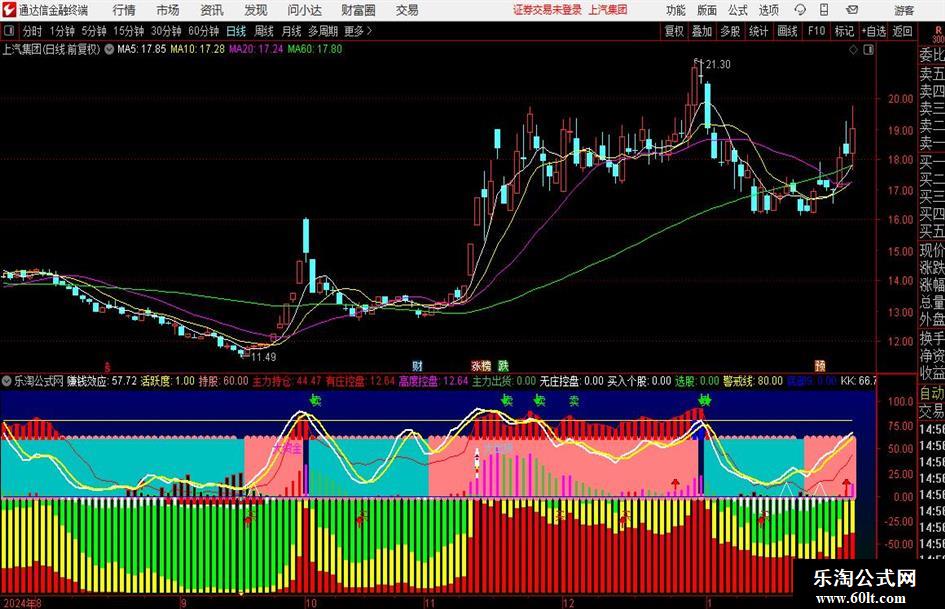Click the MA10: 17.28 value
Viewport: 945px width, 609px height.
coord(197,49)
